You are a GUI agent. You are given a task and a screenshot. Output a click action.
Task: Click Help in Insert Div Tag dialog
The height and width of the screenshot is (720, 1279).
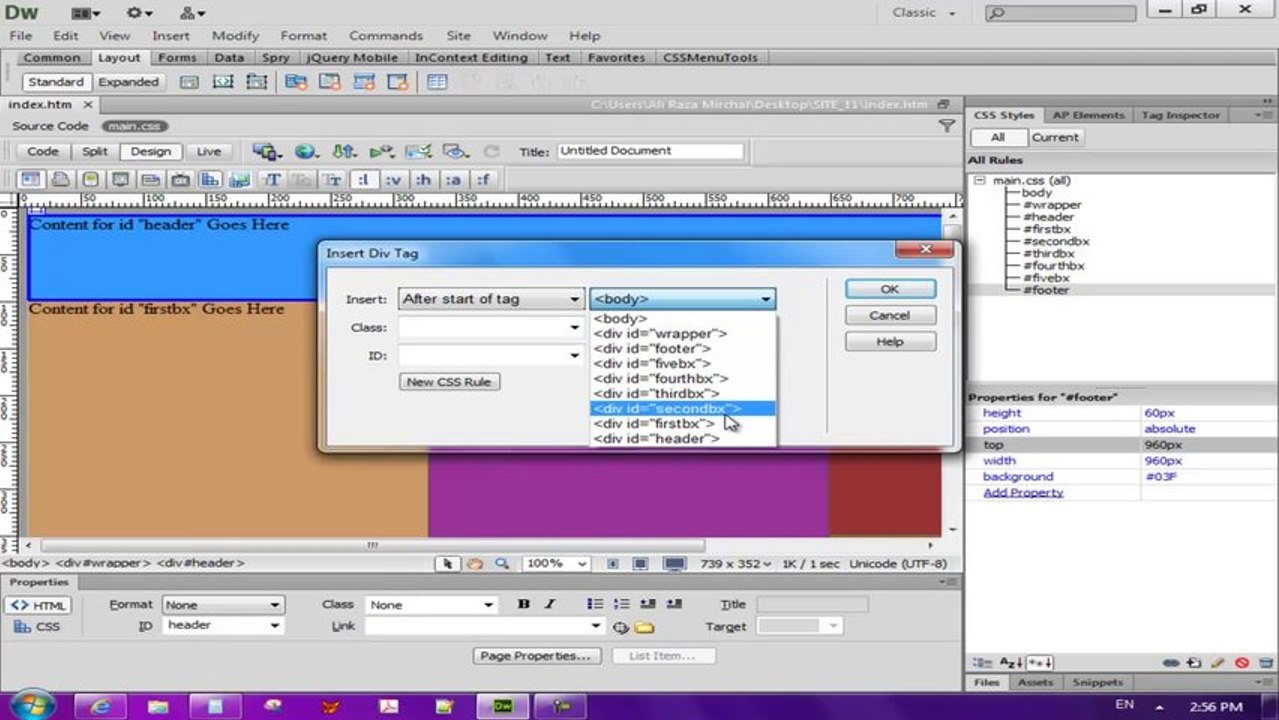coord(890,342)
